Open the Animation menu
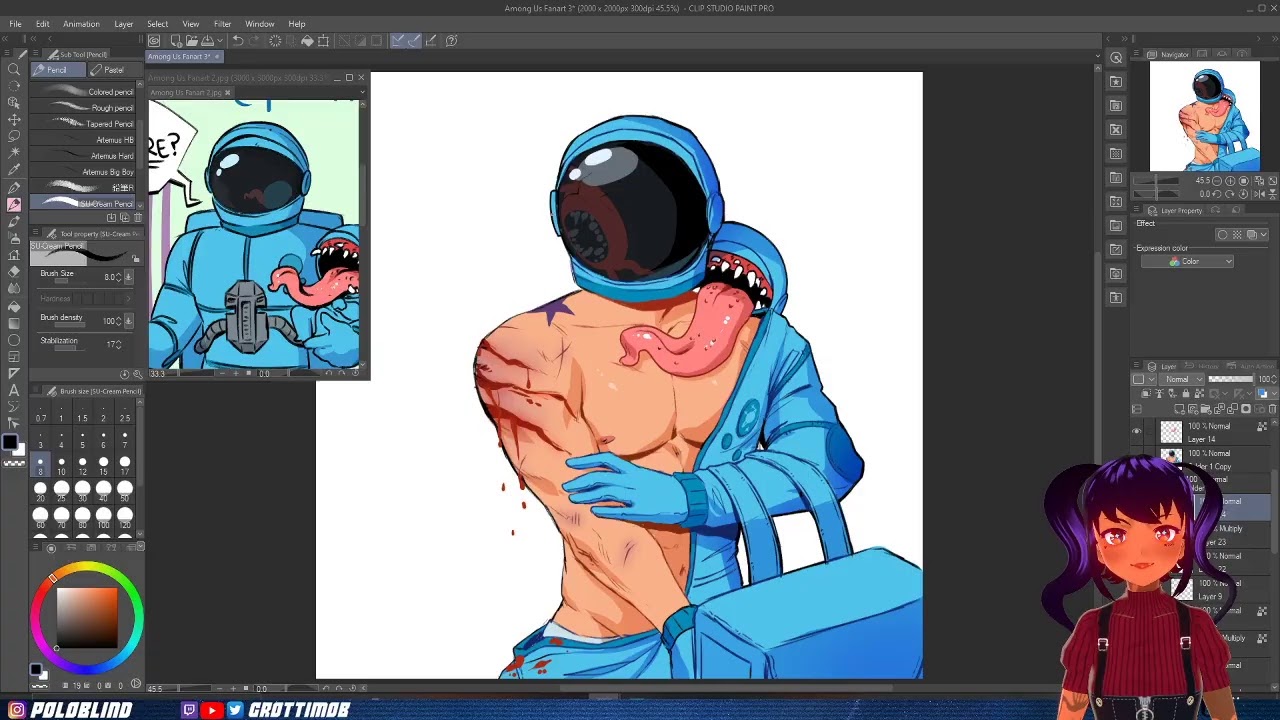Image resolution: width=1280 pixels, height=720 pixels. [81, 24]
